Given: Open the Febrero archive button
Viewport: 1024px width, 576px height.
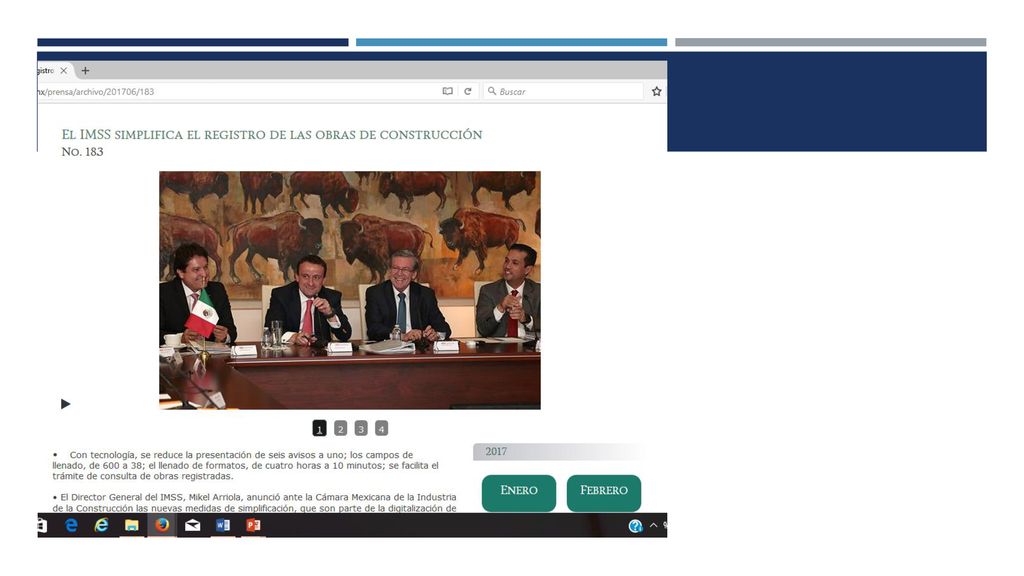Looking at the screenshot, I should point(603,492).
